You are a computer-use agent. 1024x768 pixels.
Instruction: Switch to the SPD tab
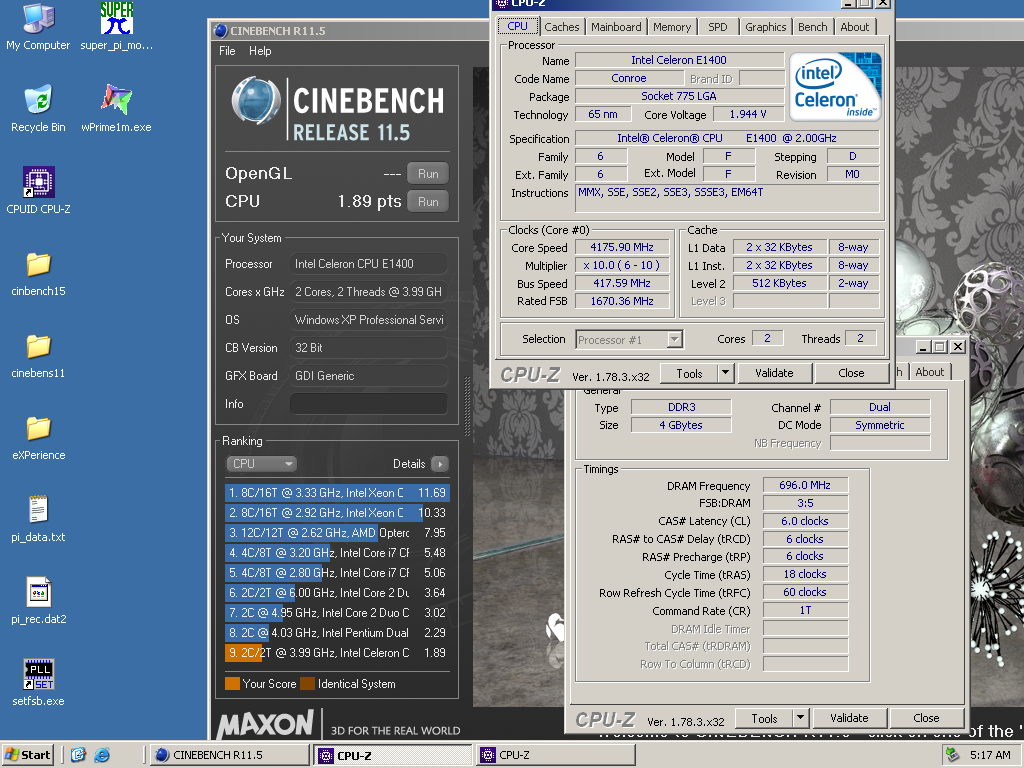[718, 27]
